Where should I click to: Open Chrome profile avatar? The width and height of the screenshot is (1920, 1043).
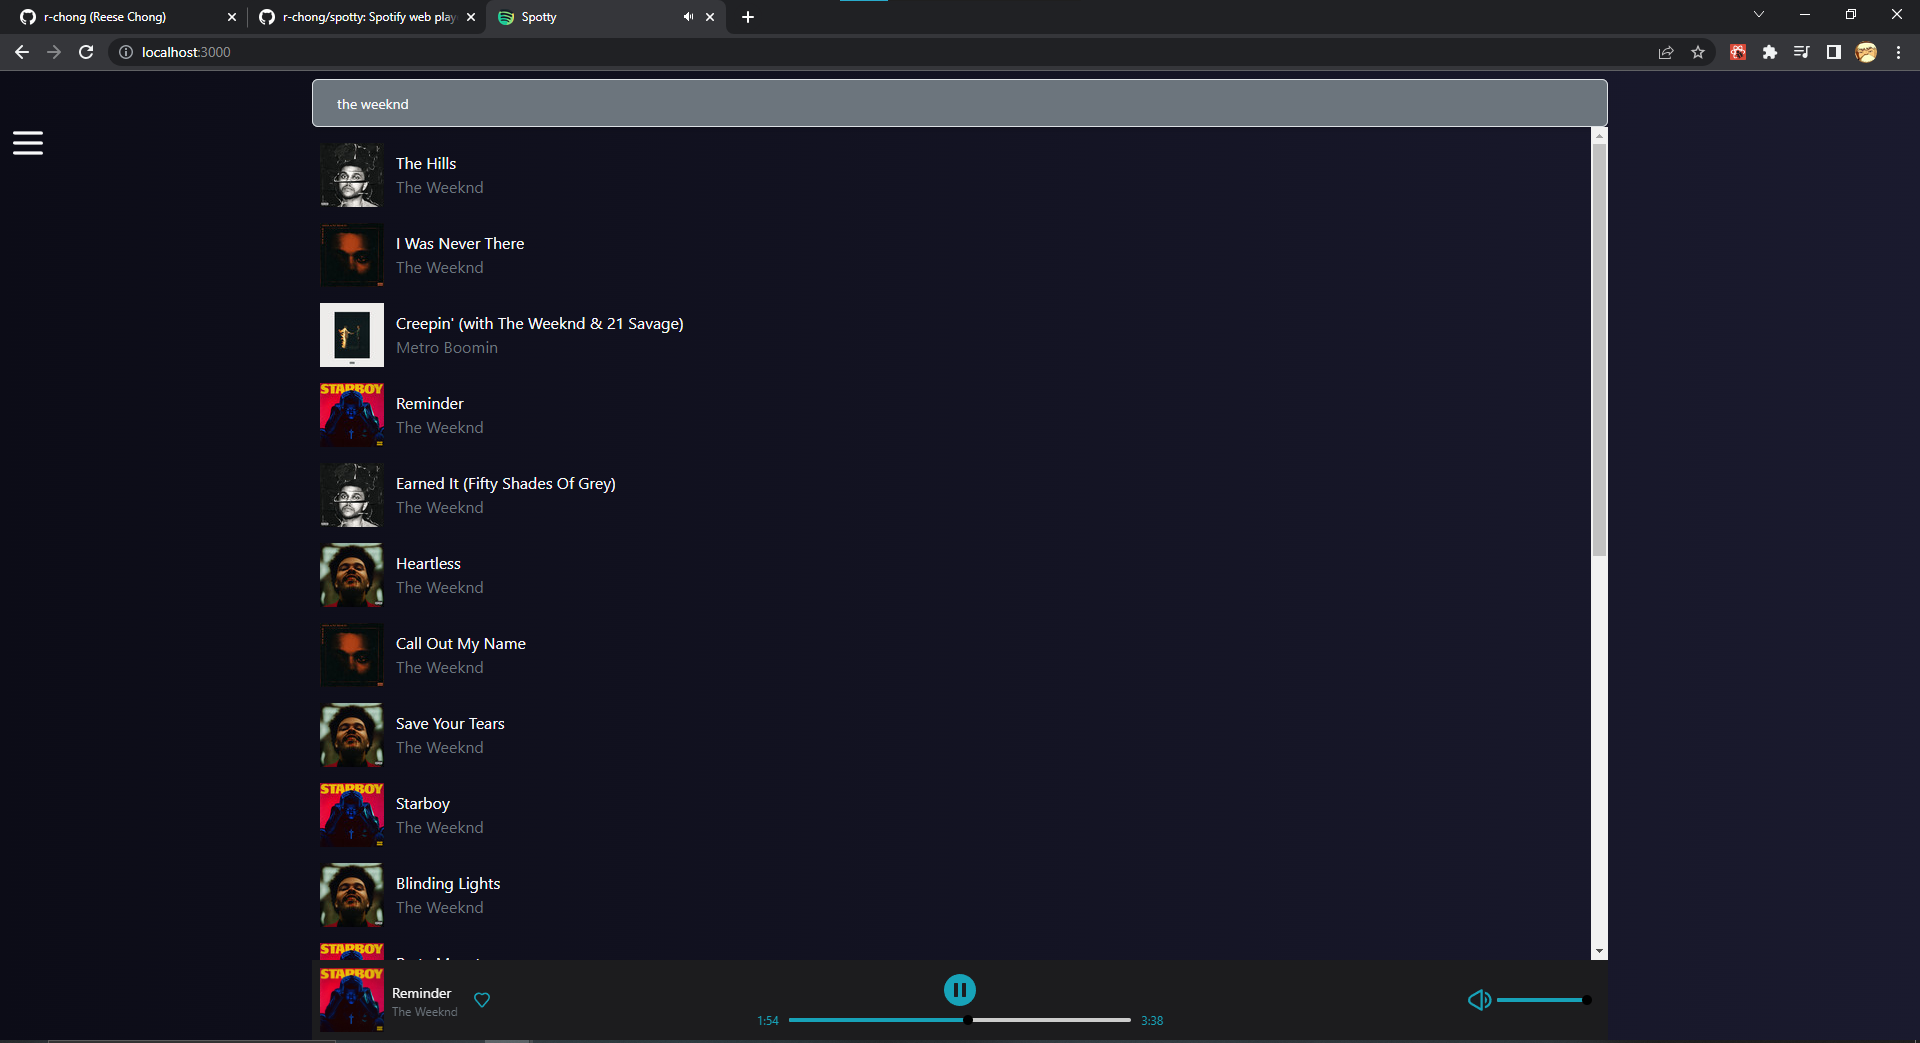(1866, 52)
